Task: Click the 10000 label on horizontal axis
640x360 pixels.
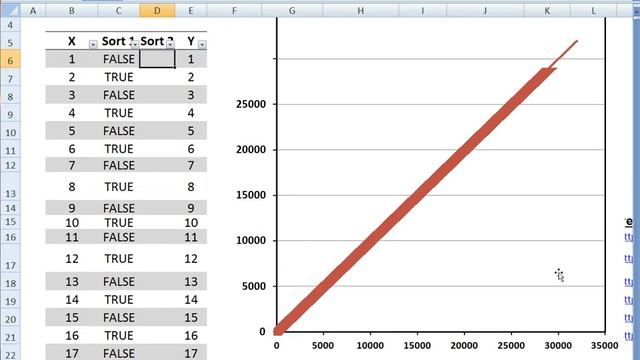Action: [x=370, y=346]
